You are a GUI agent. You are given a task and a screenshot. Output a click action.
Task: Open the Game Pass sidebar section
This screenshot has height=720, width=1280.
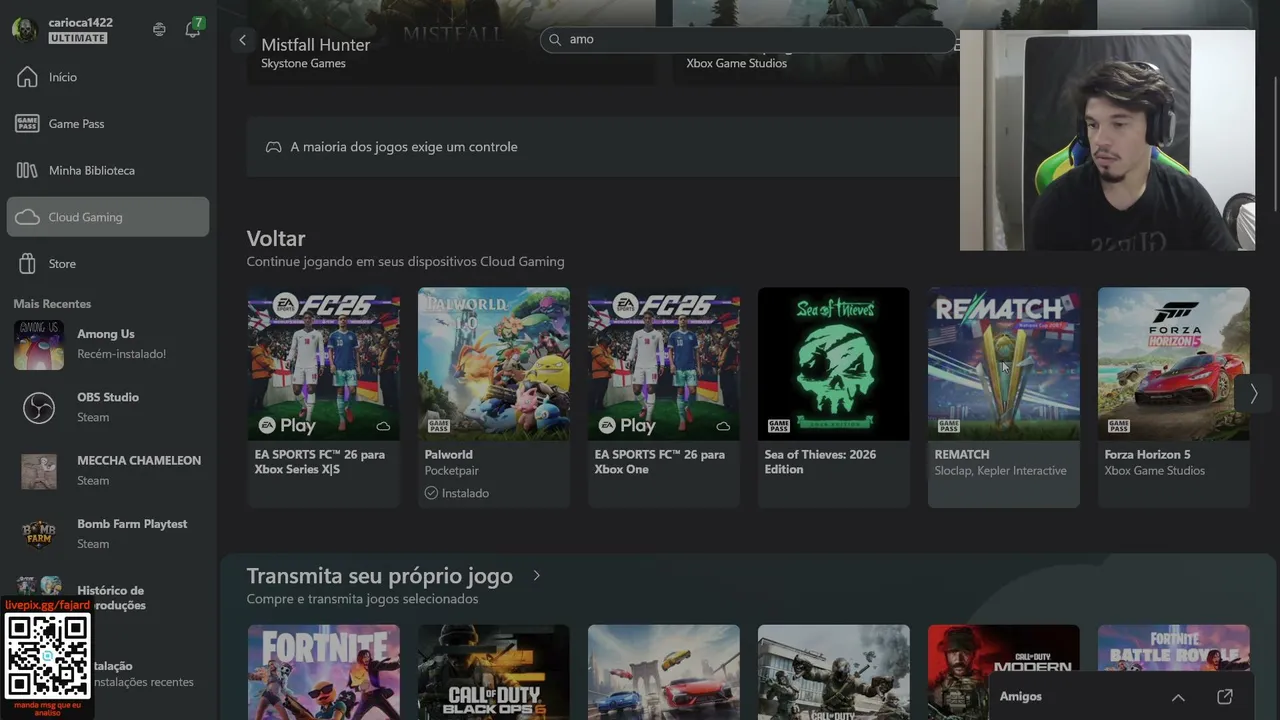(x=108, y=124)
